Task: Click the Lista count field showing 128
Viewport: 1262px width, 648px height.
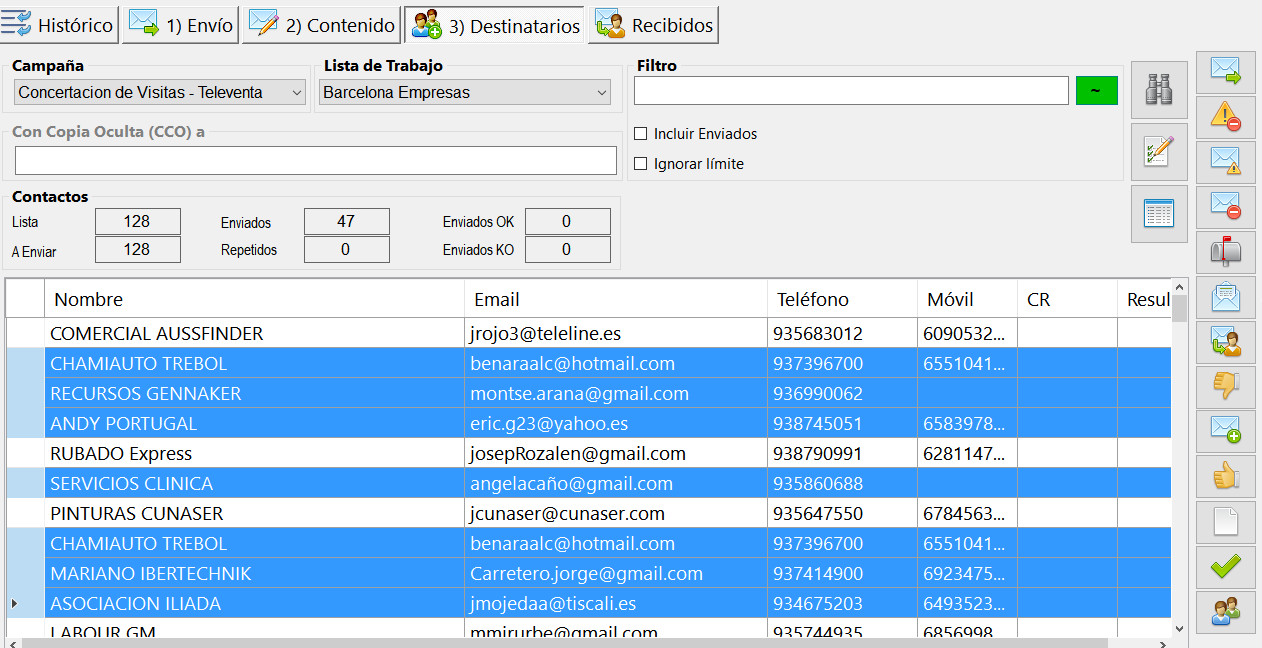Action: tap(137, 222)
